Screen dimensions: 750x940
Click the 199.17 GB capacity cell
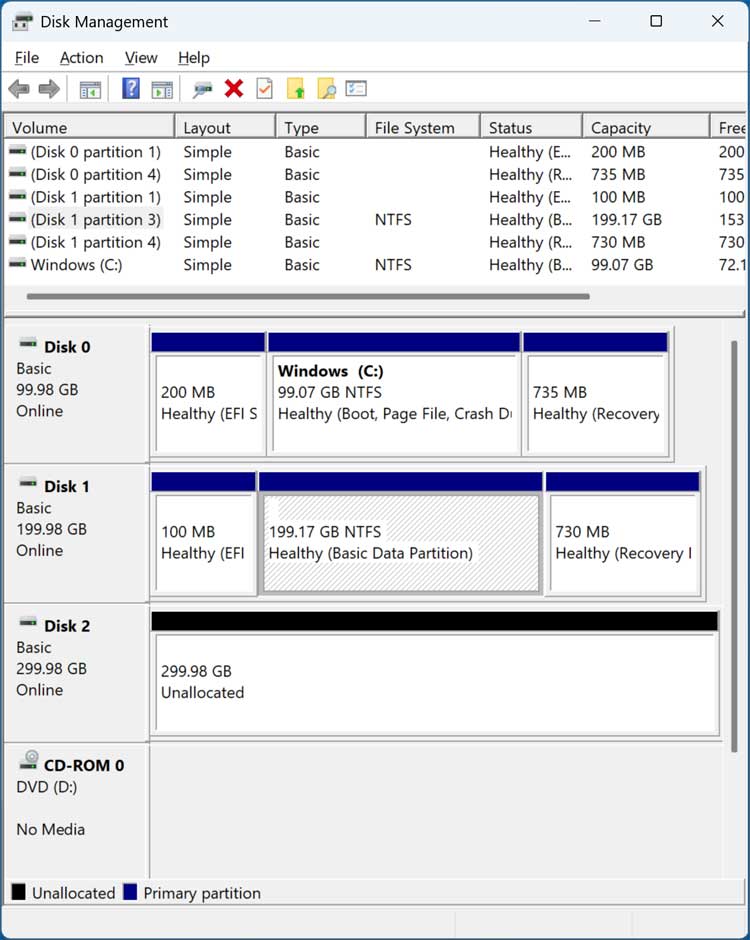pyautogui.click(x=626, y=220)
